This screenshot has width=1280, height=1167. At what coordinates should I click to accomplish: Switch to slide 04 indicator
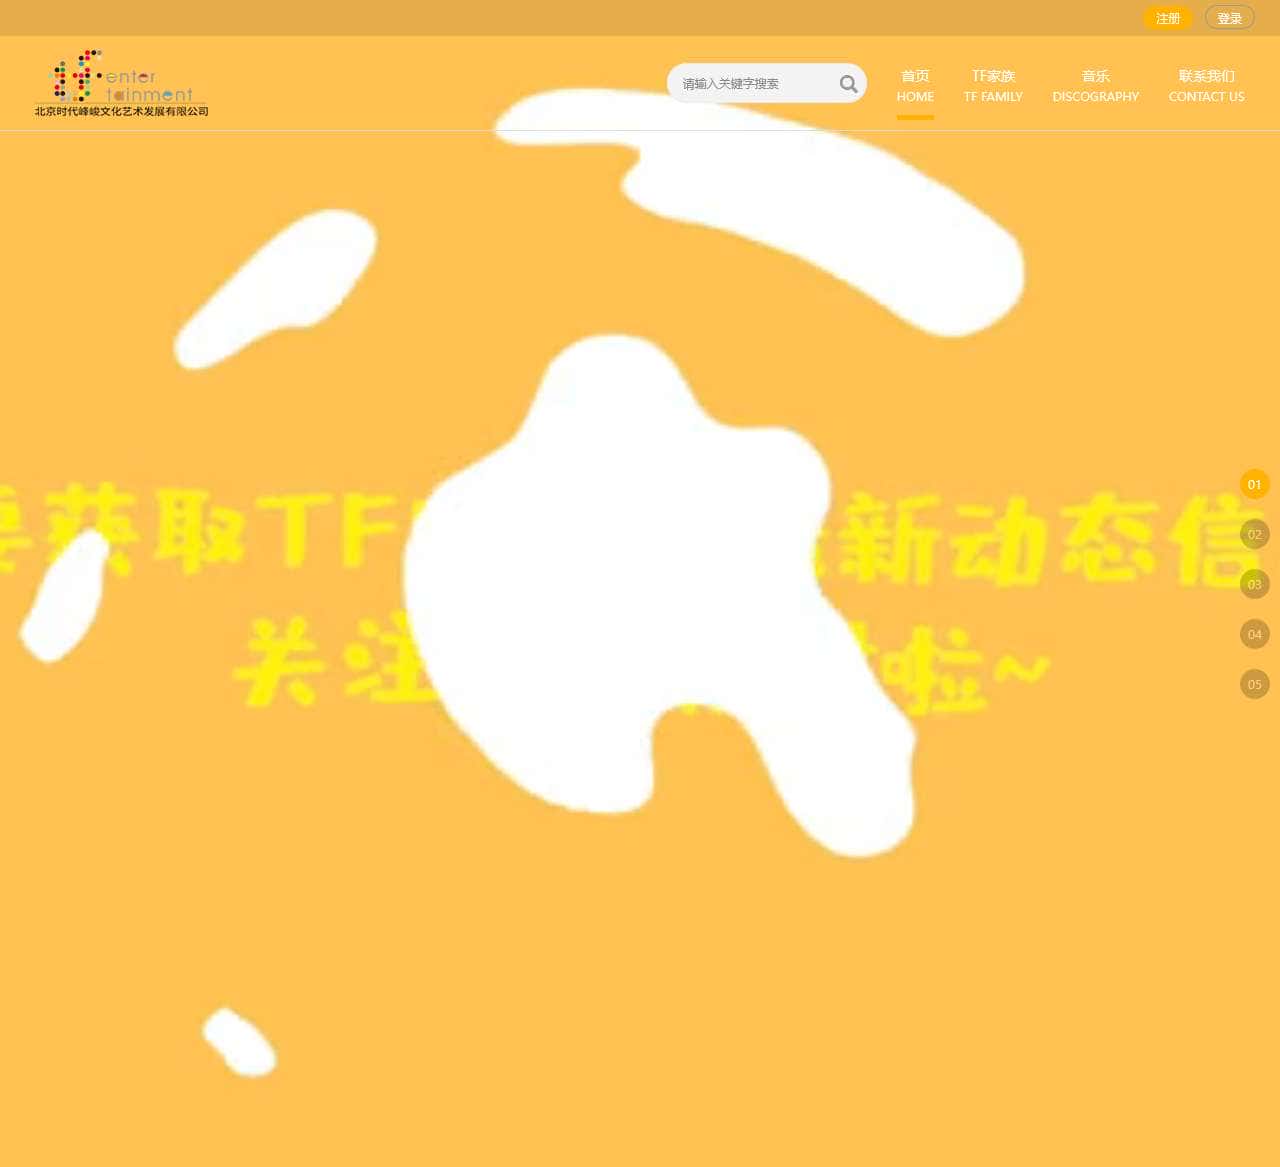1255,634
